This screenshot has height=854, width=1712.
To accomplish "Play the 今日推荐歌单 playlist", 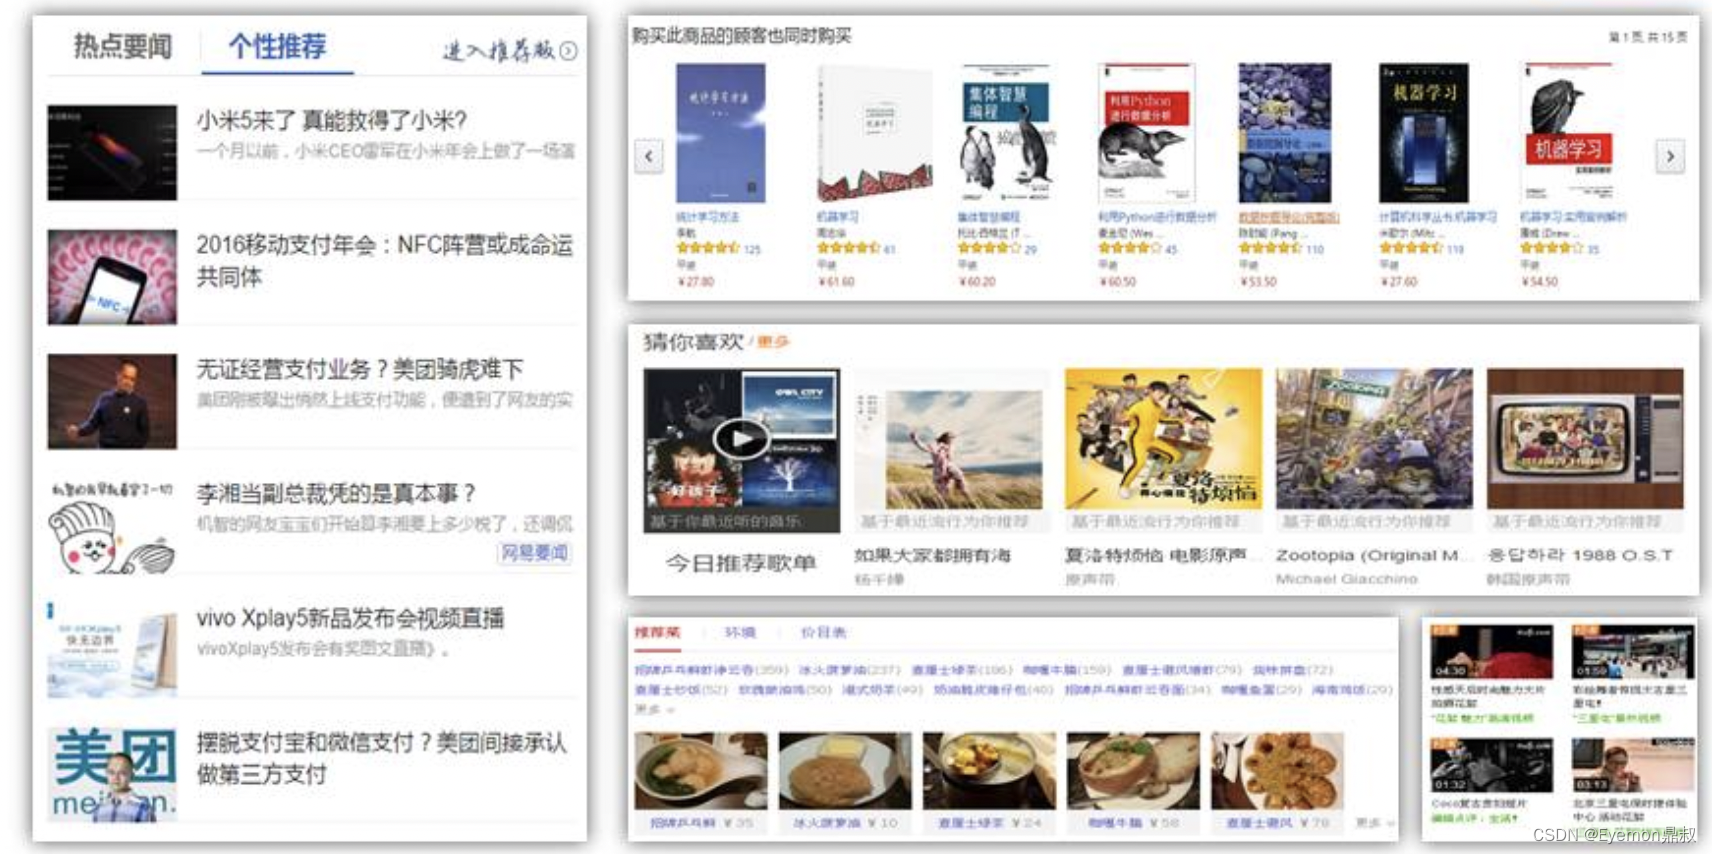I will click(x=741, y=438).
